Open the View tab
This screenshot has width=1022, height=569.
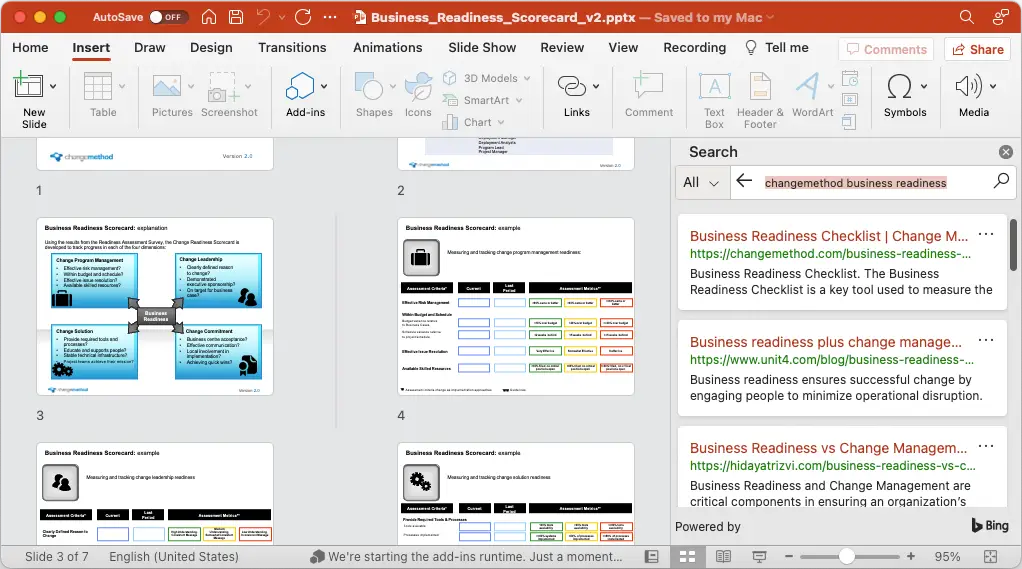point(623,48)
